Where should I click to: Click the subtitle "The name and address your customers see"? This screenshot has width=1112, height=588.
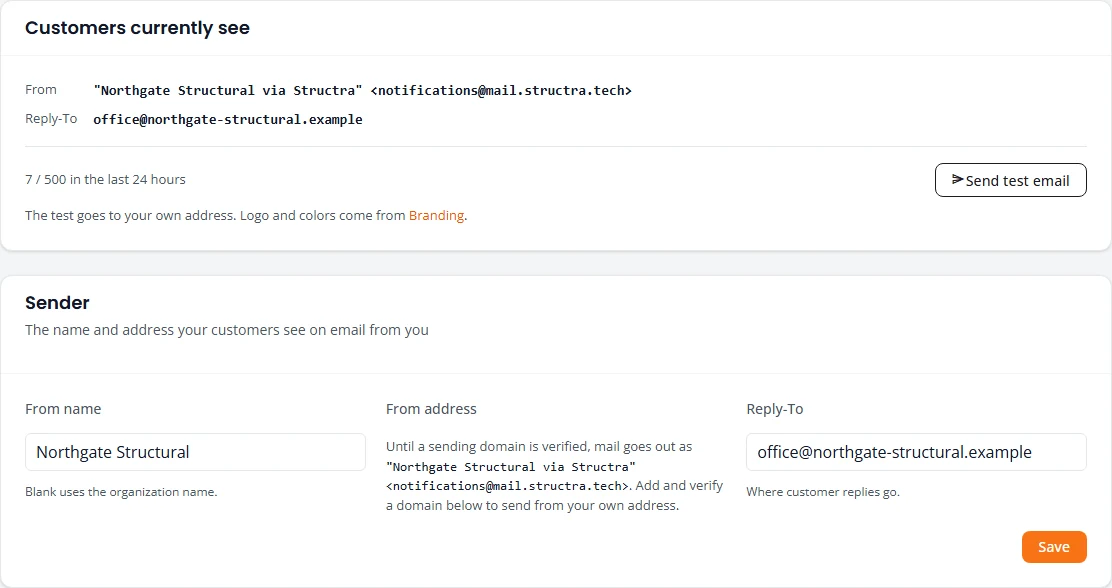[227, 330]
